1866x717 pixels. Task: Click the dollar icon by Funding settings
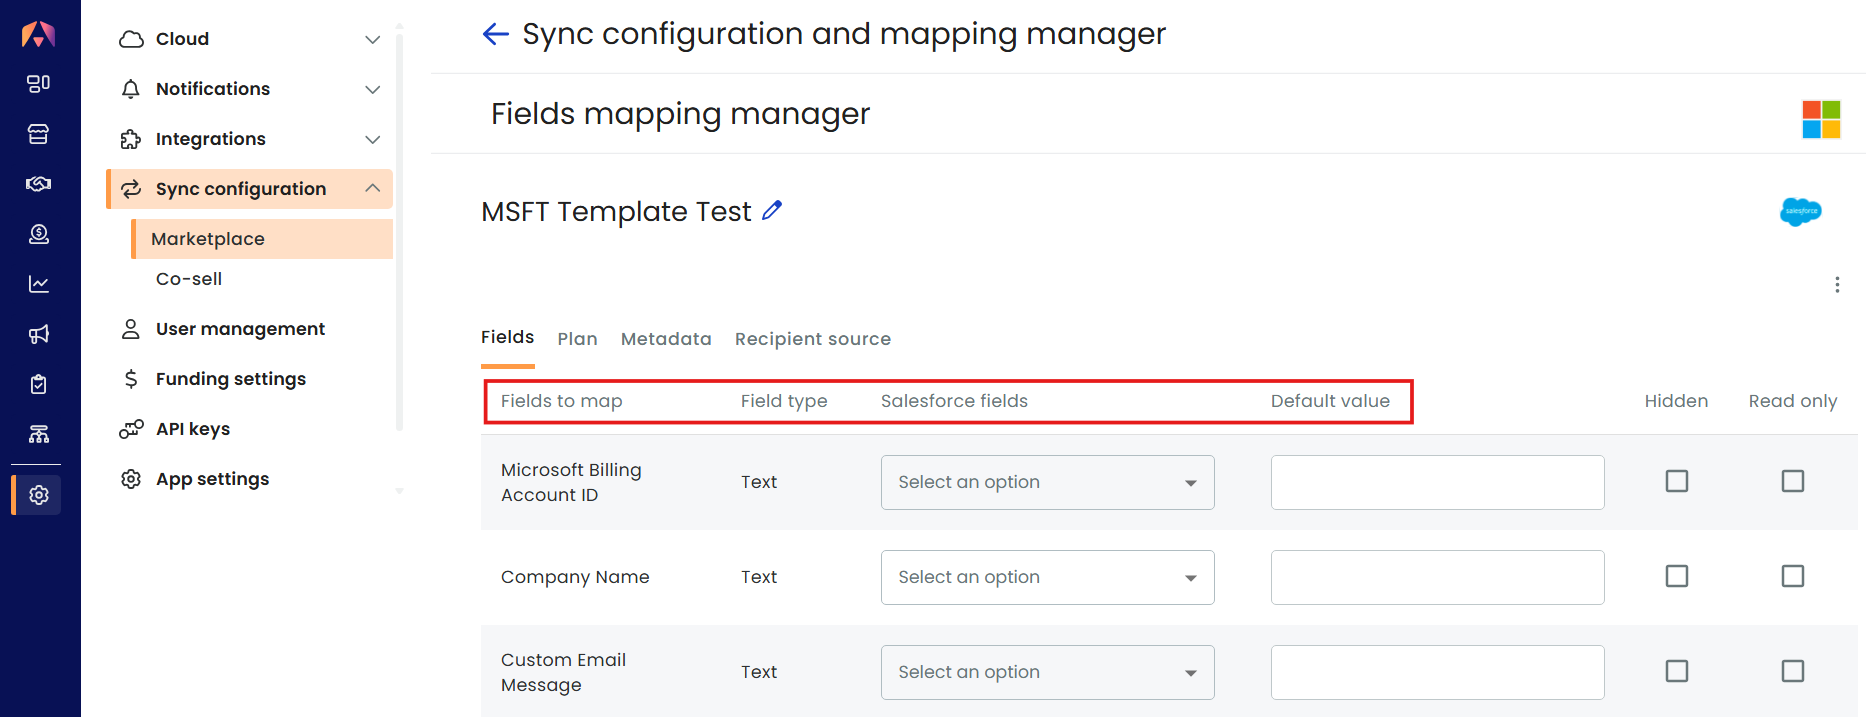click(x=131, y=379)
